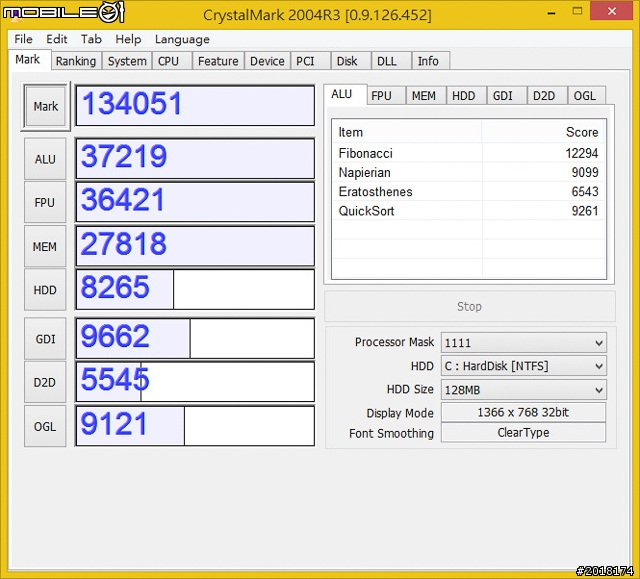640x579 pixels.
Task: Run the ALU benchmark button
Action: click(x=45, y=159)
